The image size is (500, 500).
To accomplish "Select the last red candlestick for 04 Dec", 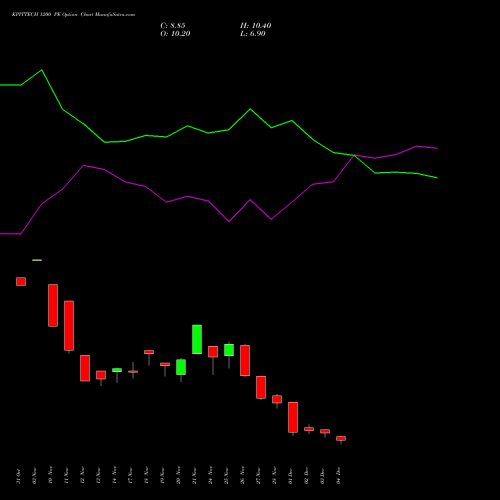I will (341, 439).
